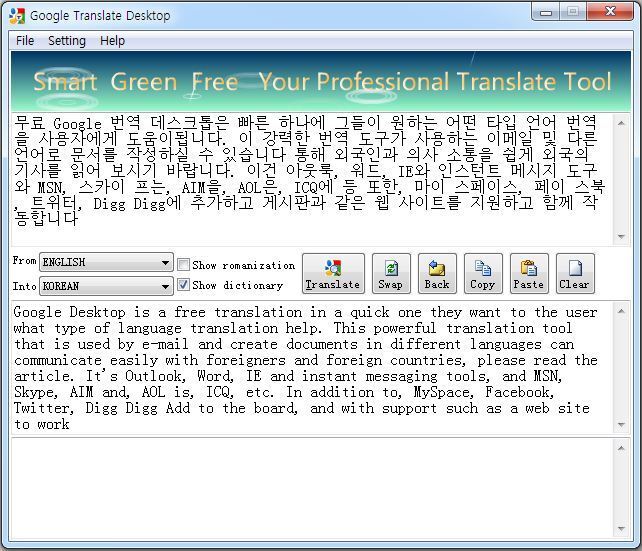Swap source and target languages
The image size is (642, 551).
[391, 273]
